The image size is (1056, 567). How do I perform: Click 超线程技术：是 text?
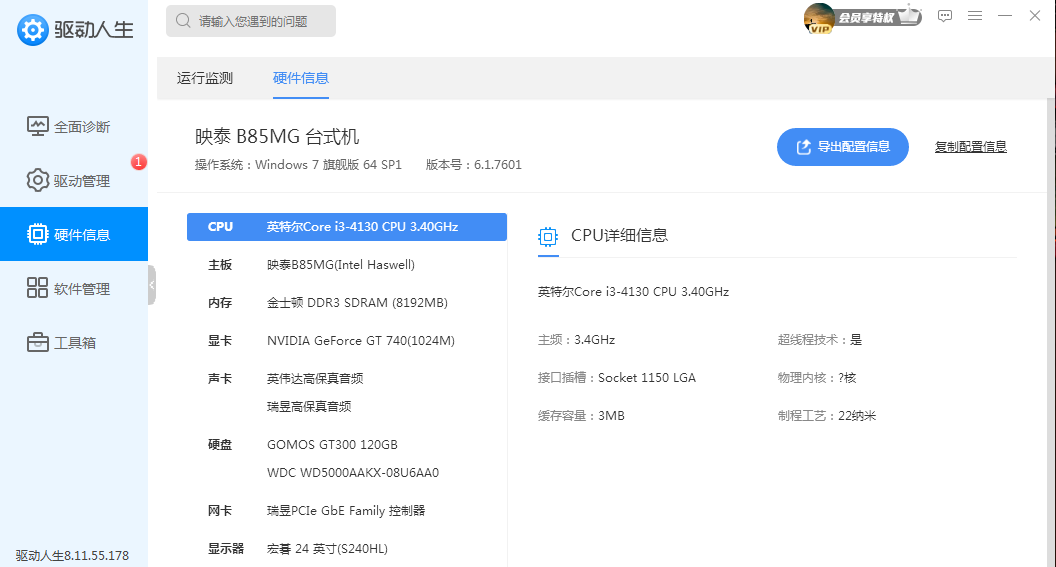pyautogui.click(x=820, y=339)
